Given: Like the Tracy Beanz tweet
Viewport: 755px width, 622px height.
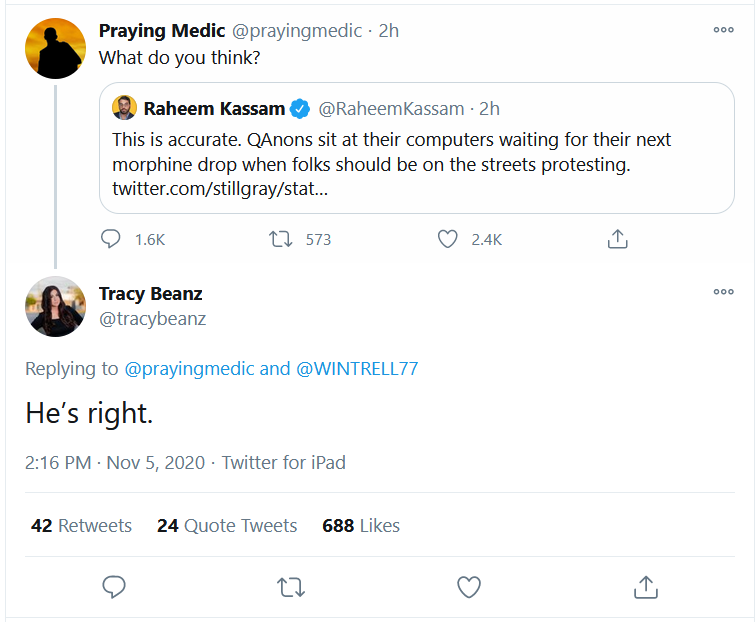Looking at the screenshot, I should point(469,587).
